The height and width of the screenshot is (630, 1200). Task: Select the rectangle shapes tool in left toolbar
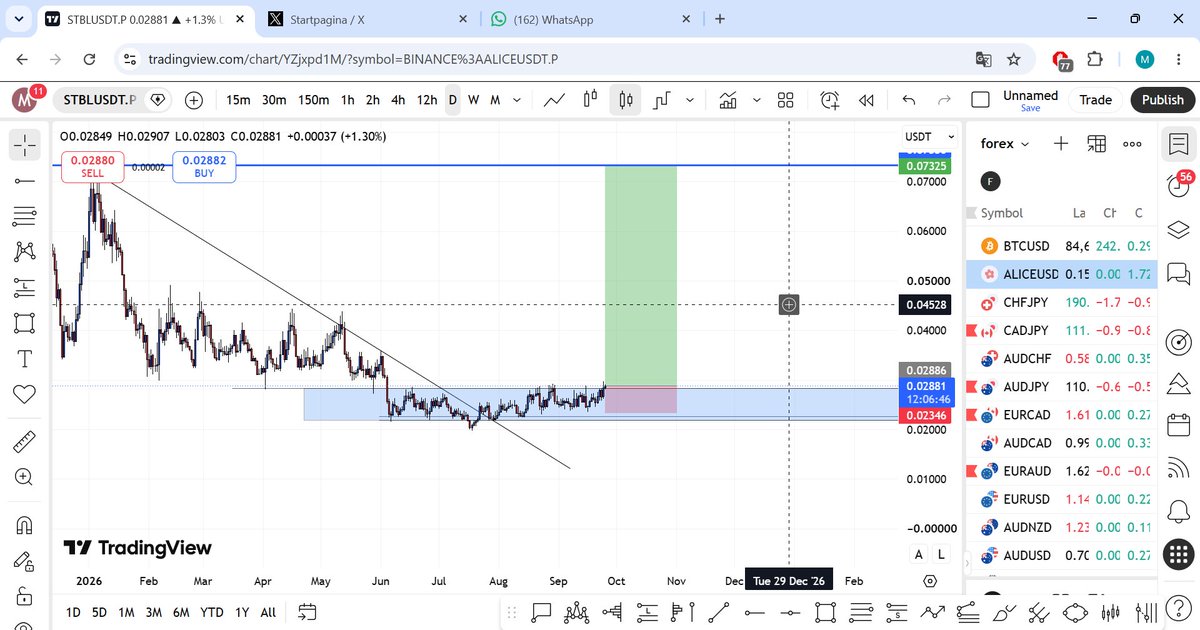tap(25, 323)
